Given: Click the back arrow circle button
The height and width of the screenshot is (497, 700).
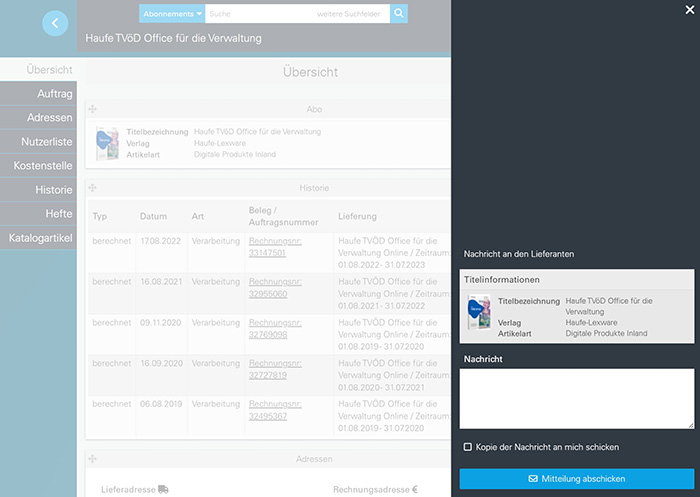Looking at the screenshot, I should (55, 22).
